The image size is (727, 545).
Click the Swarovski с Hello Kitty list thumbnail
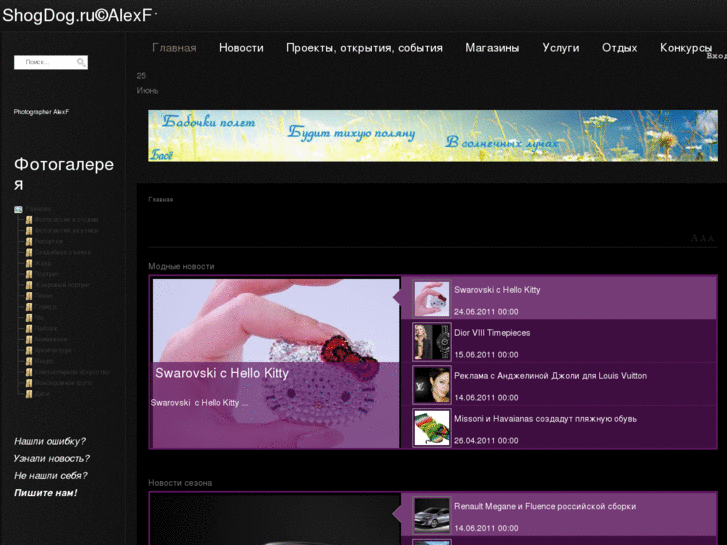[x=432, y=299]
